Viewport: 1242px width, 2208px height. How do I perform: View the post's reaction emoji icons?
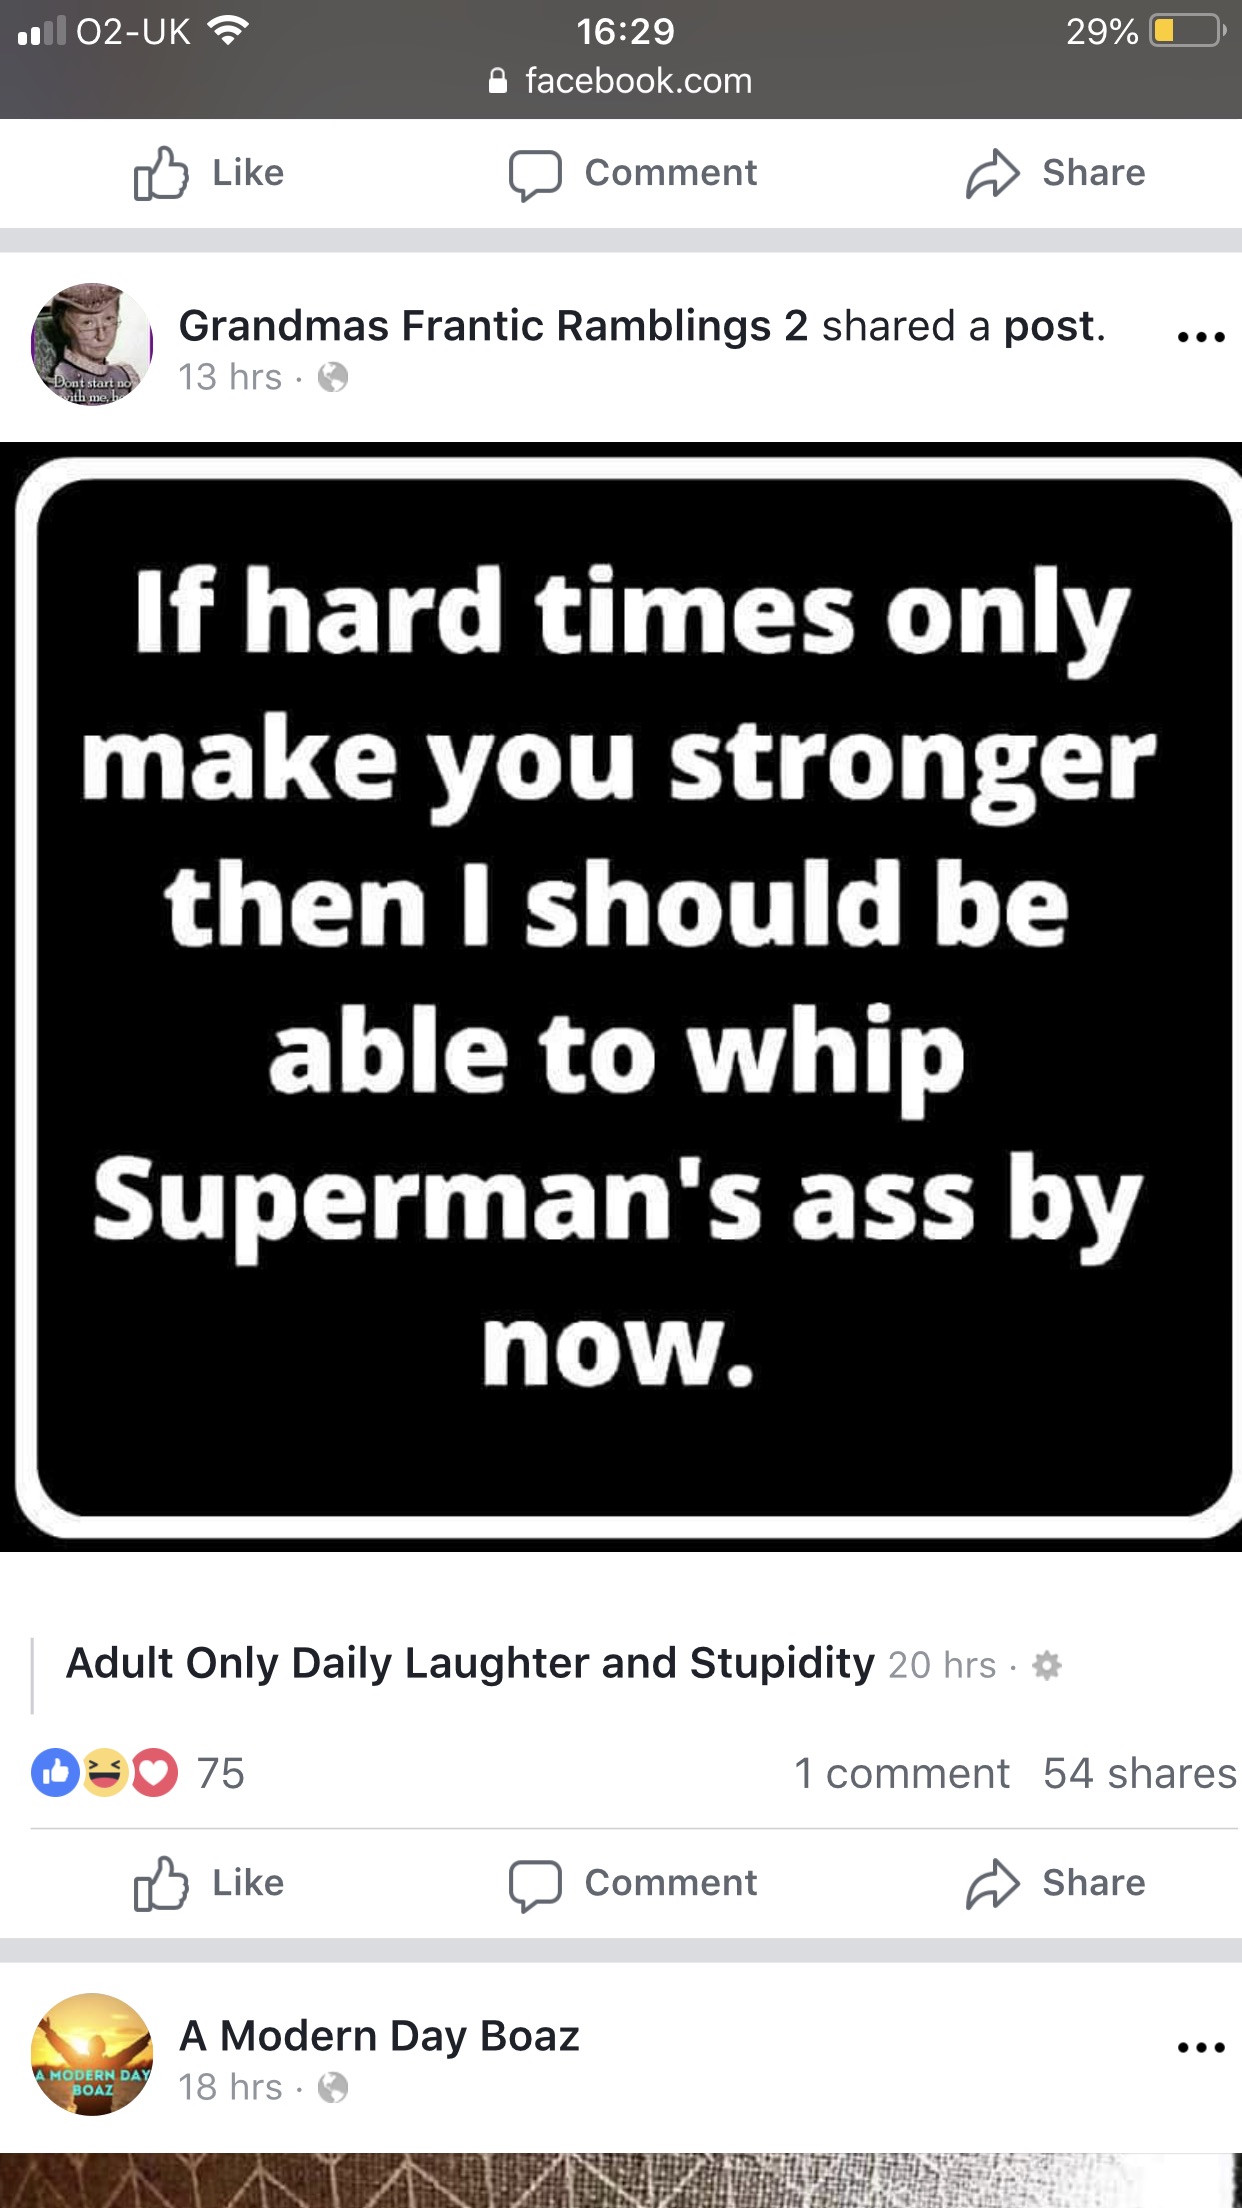pyautogui.click(x=105, y=1773)
